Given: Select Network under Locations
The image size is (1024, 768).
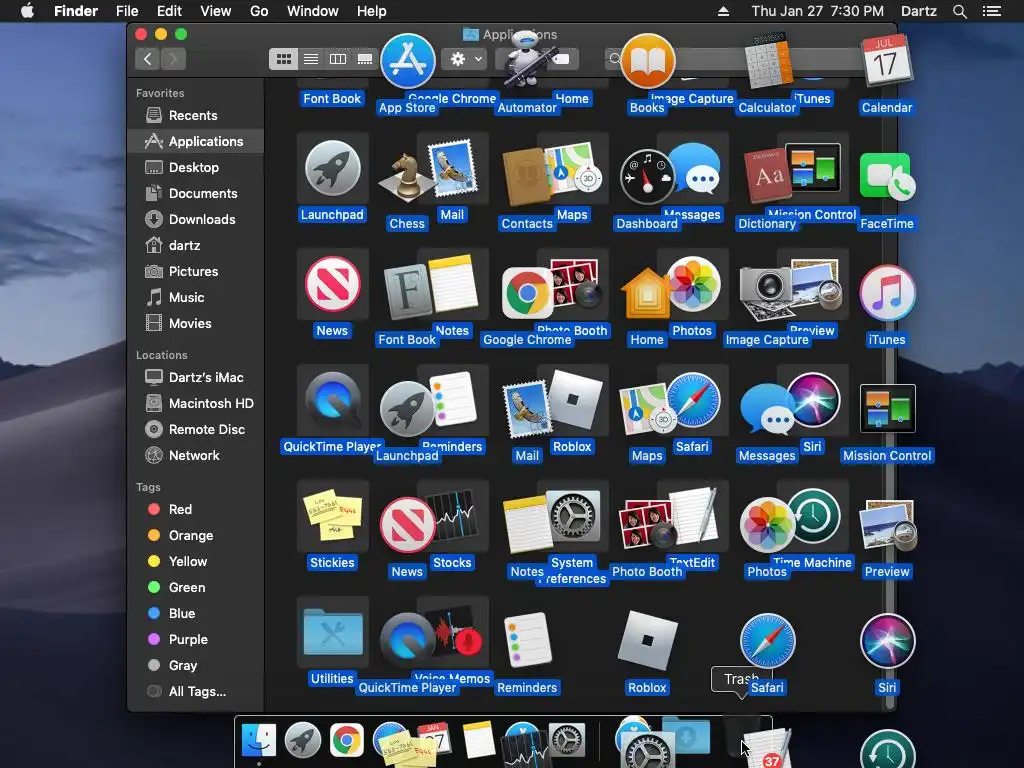Looking at the screenshot, I should coord(196,456).
